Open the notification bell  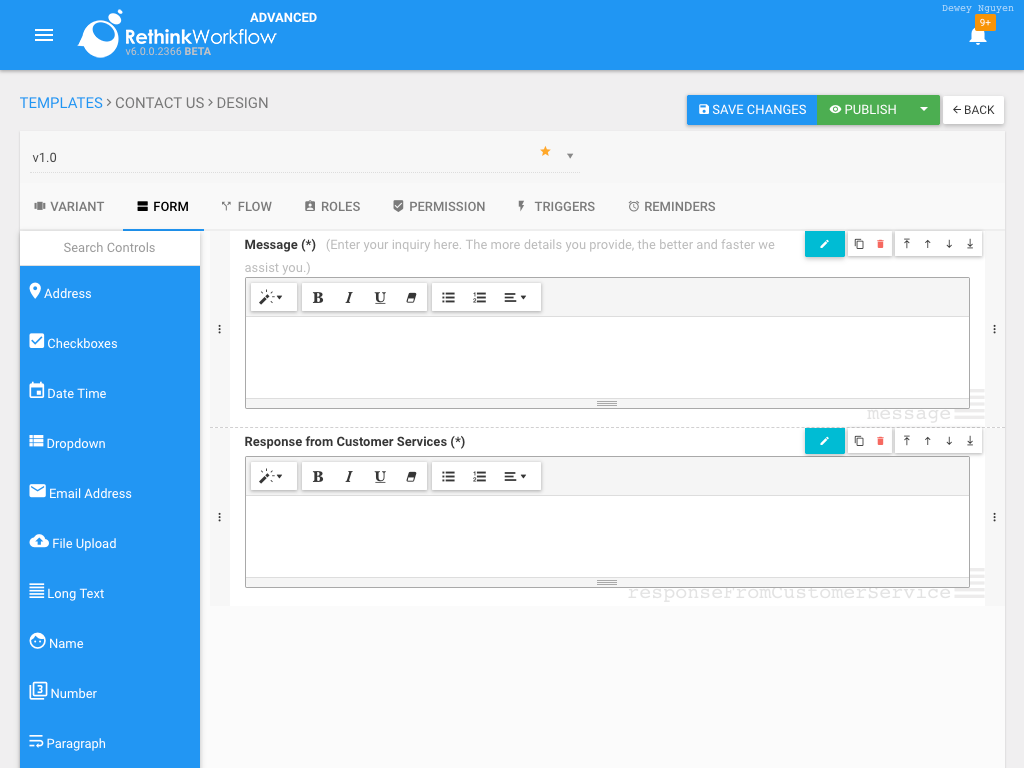click(977, 38)
